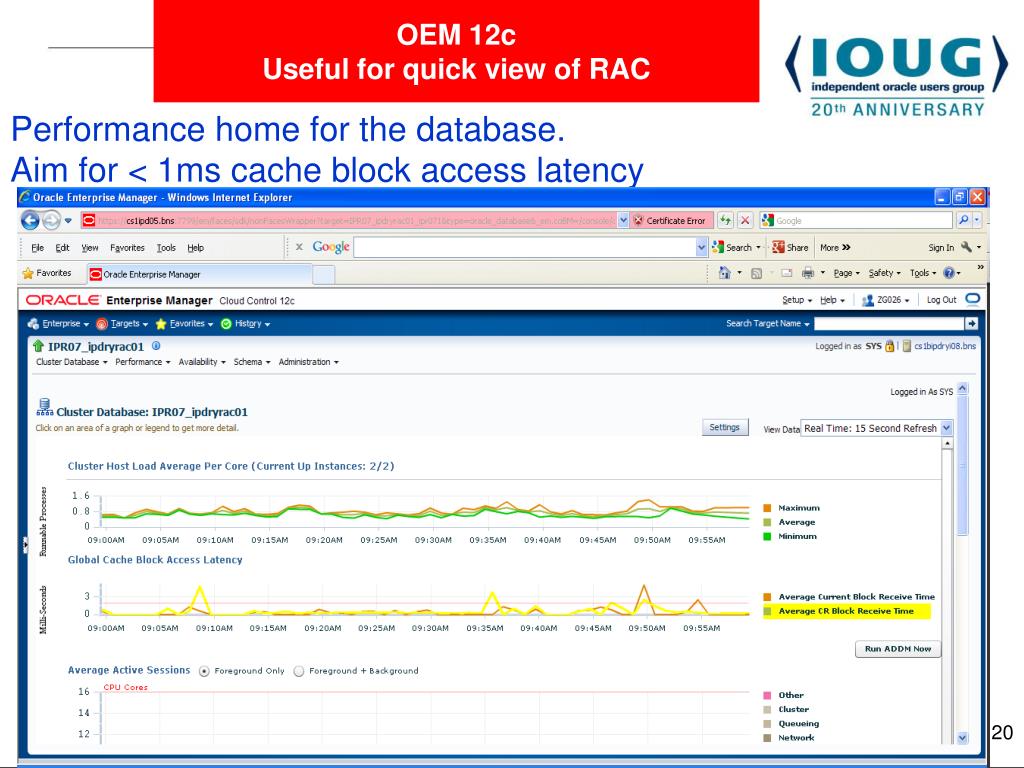Image resolution: width=1024 pixels, height=768 pixels.
Task: Expand the Administration menu
Action: tap(308, 362)
